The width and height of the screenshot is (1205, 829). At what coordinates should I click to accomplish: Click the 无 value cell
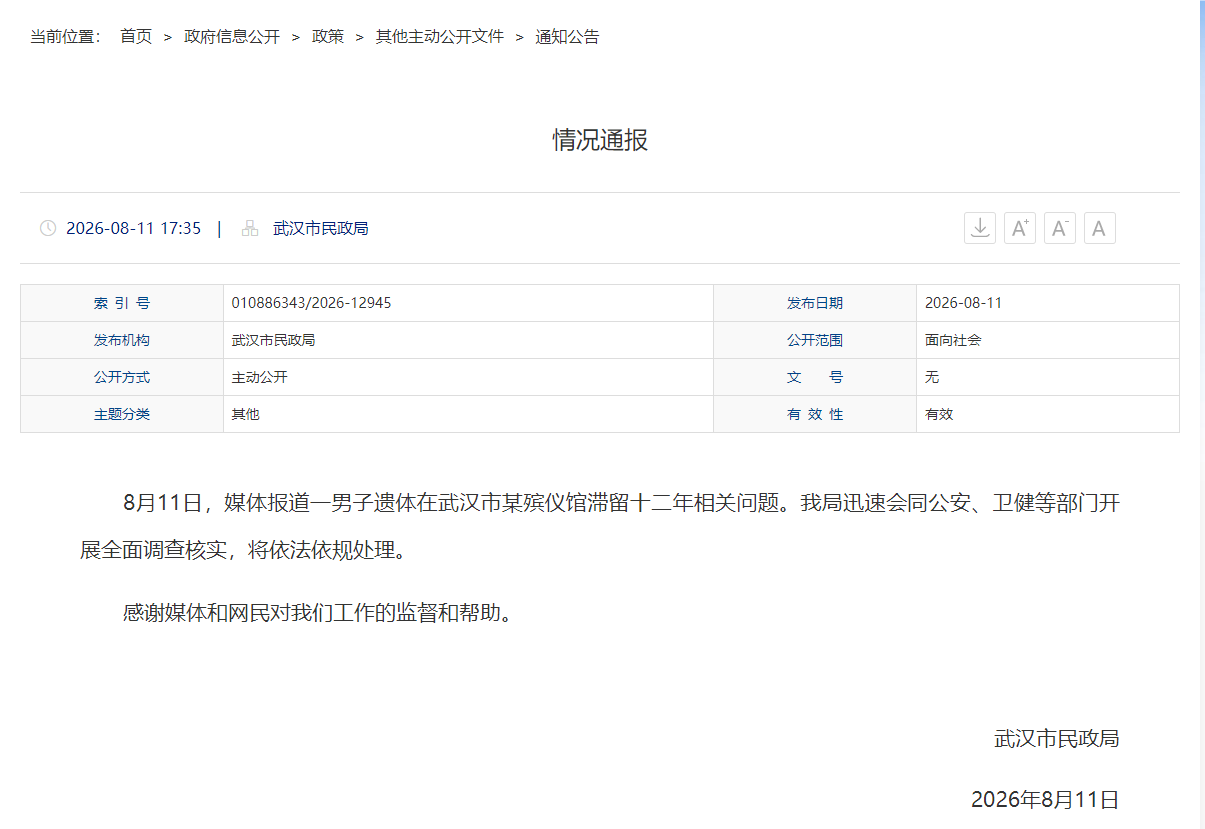click(1048, 377)
